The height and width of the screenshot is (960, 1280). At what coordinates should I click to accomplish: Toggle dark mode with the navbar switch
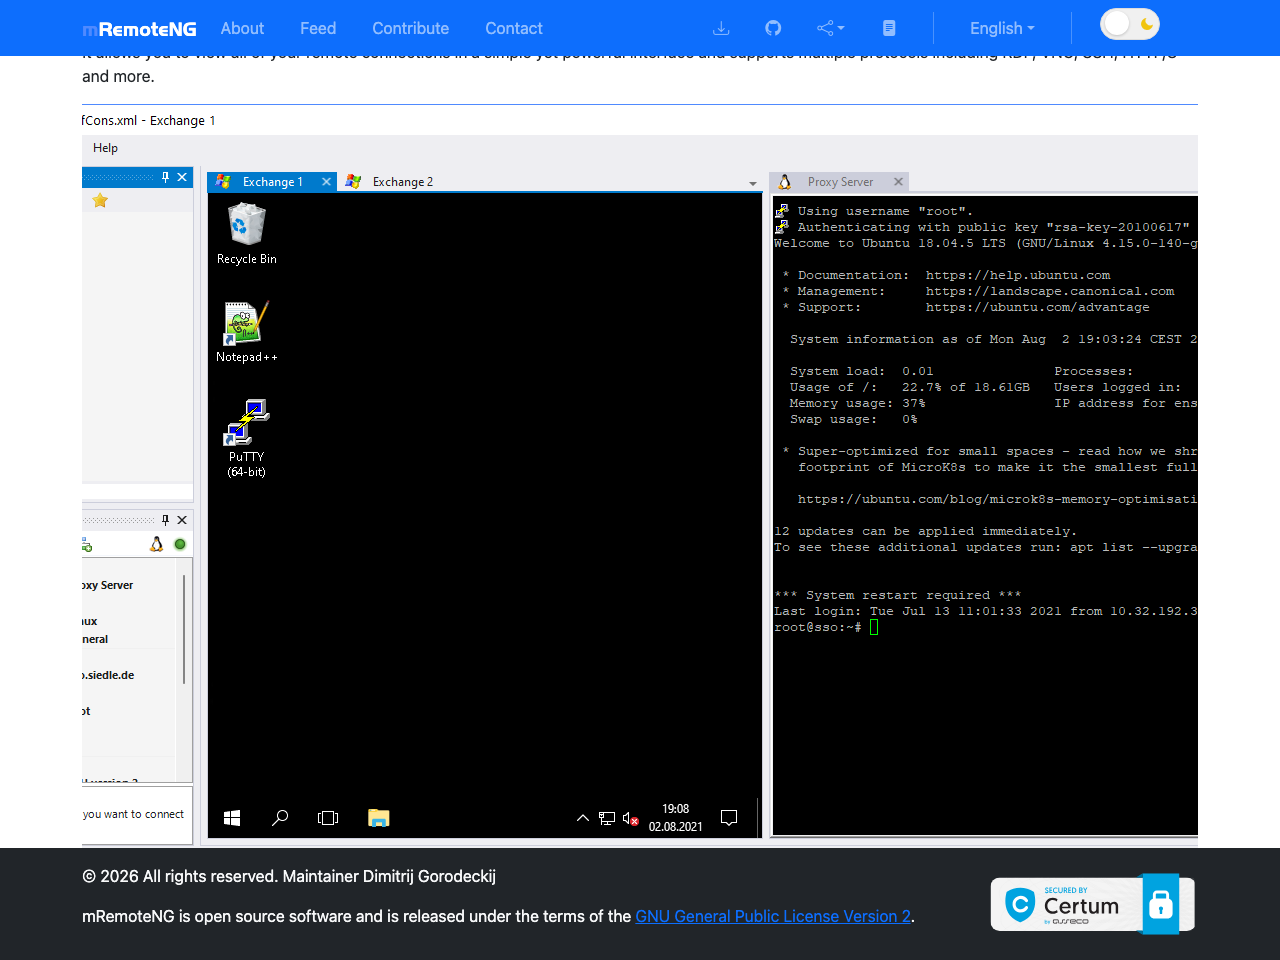pos(1129,22)
